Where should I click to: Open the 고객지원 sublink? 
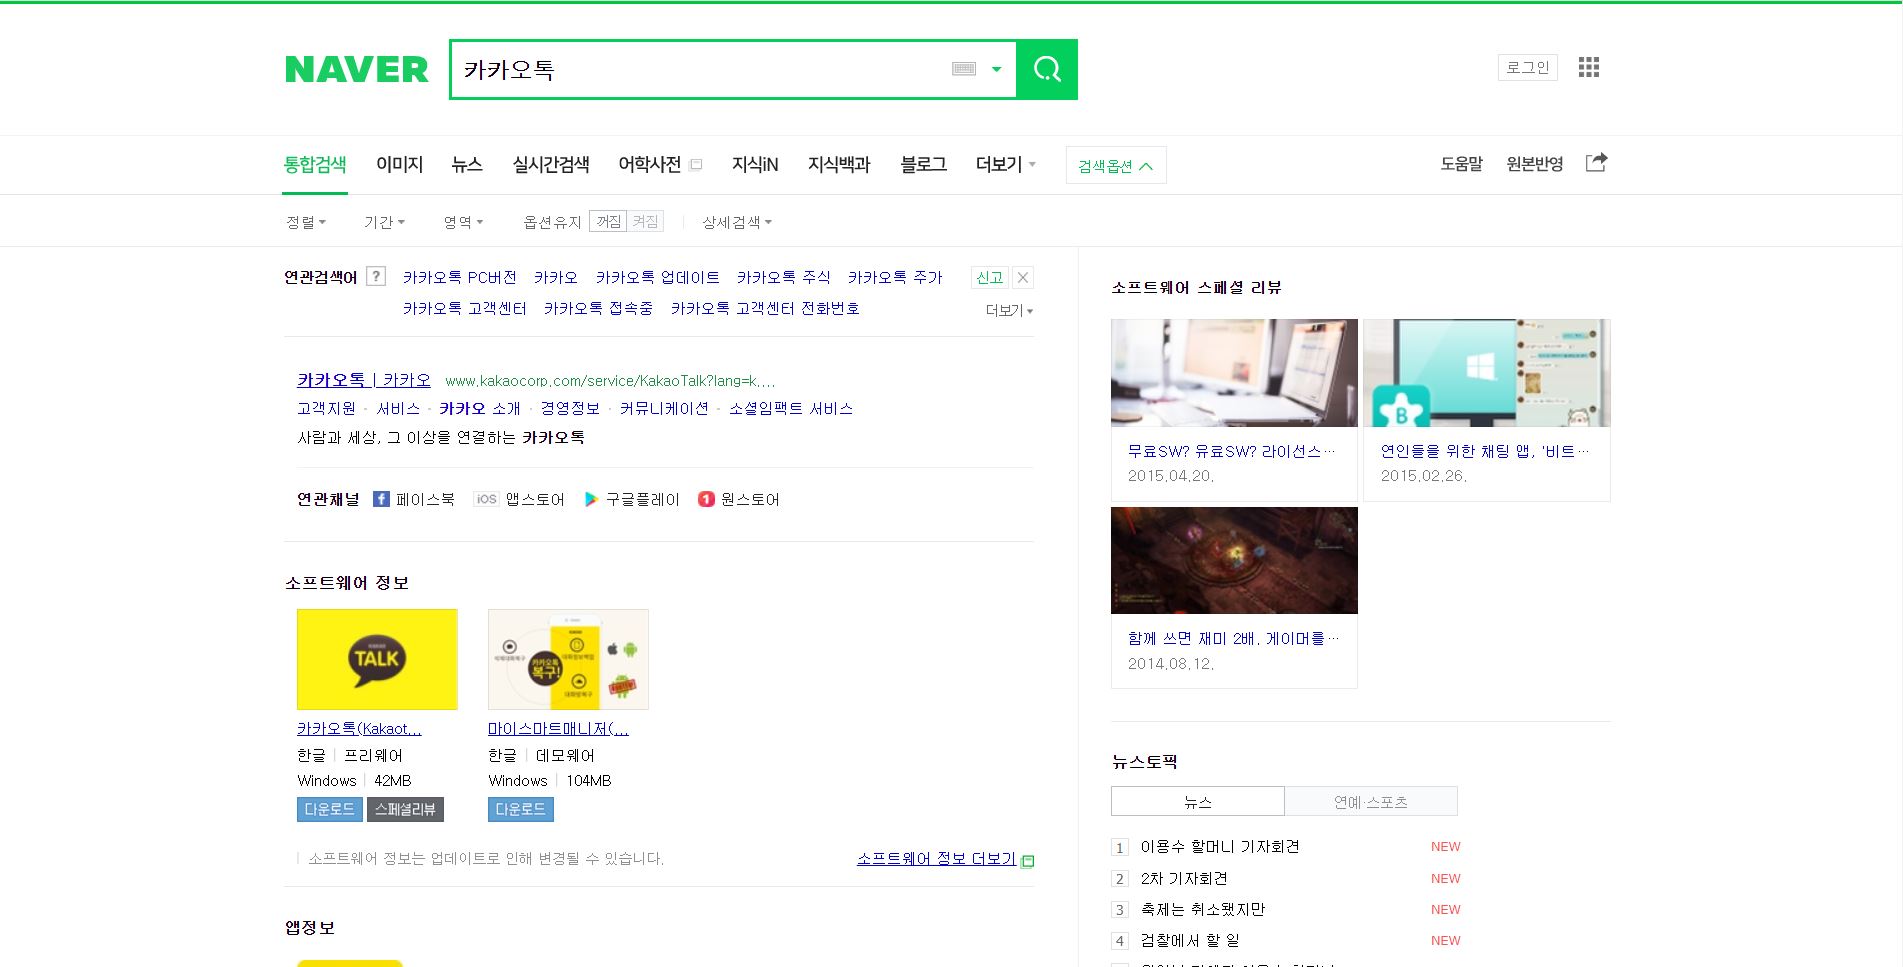pos(326,408)
